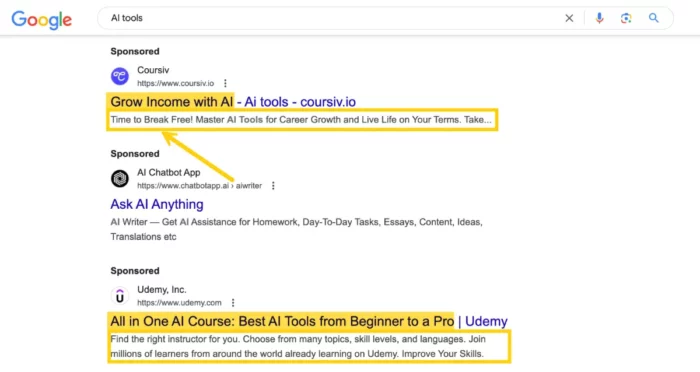Click the AI Writer description text

click(x=296, y=229)
